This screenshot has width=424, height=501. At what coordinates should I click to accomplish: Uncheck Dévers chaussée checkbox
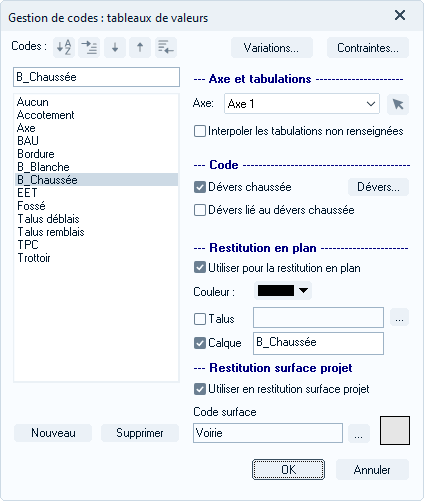(200, 187)
